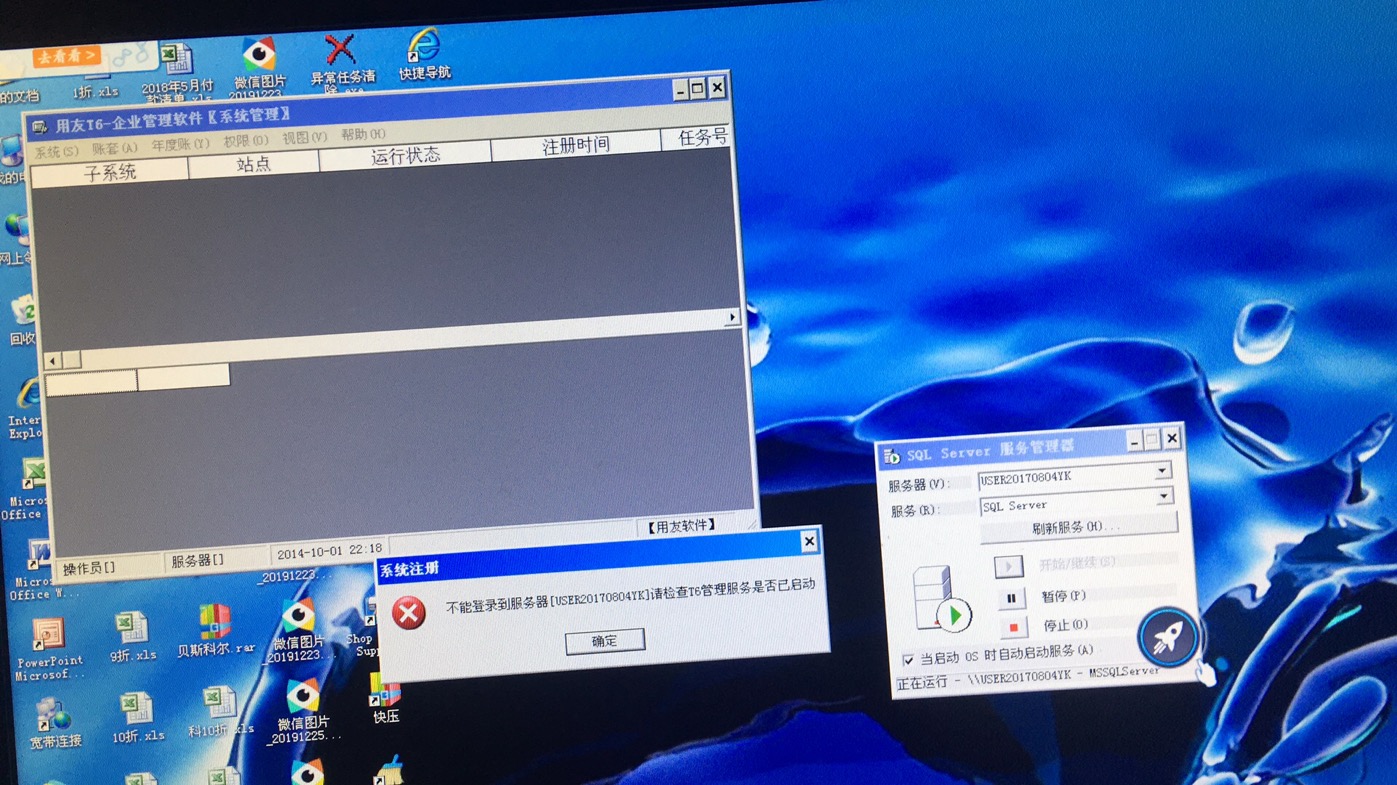Image resolution: width=1397 pixels, height=785 pixels.
Task: Click the 用友T6 title bar application icon
Action: (x=40, y=127)
